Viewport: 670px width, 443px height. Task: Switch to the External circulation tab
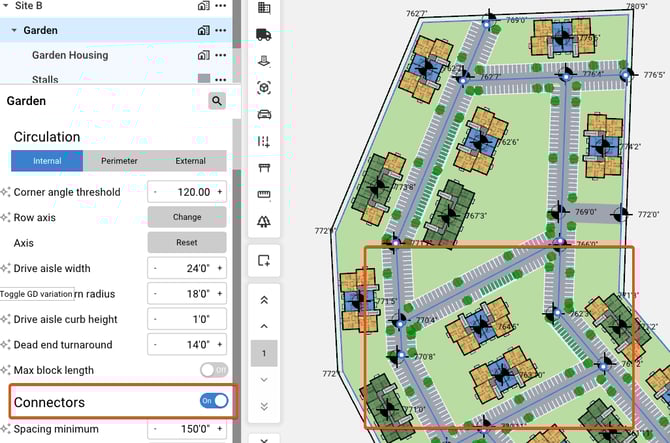click(x=190, y=161)
